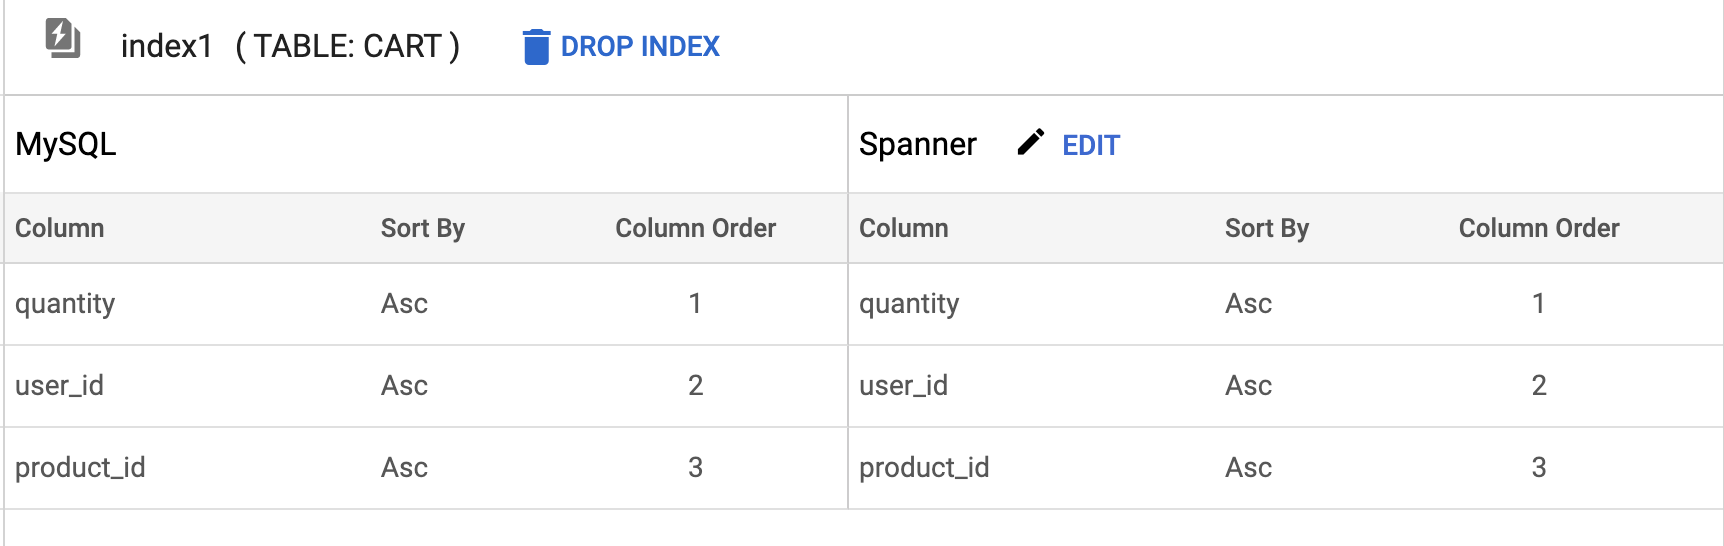
Task: Select the index1 title text
Action: point(167,46)
